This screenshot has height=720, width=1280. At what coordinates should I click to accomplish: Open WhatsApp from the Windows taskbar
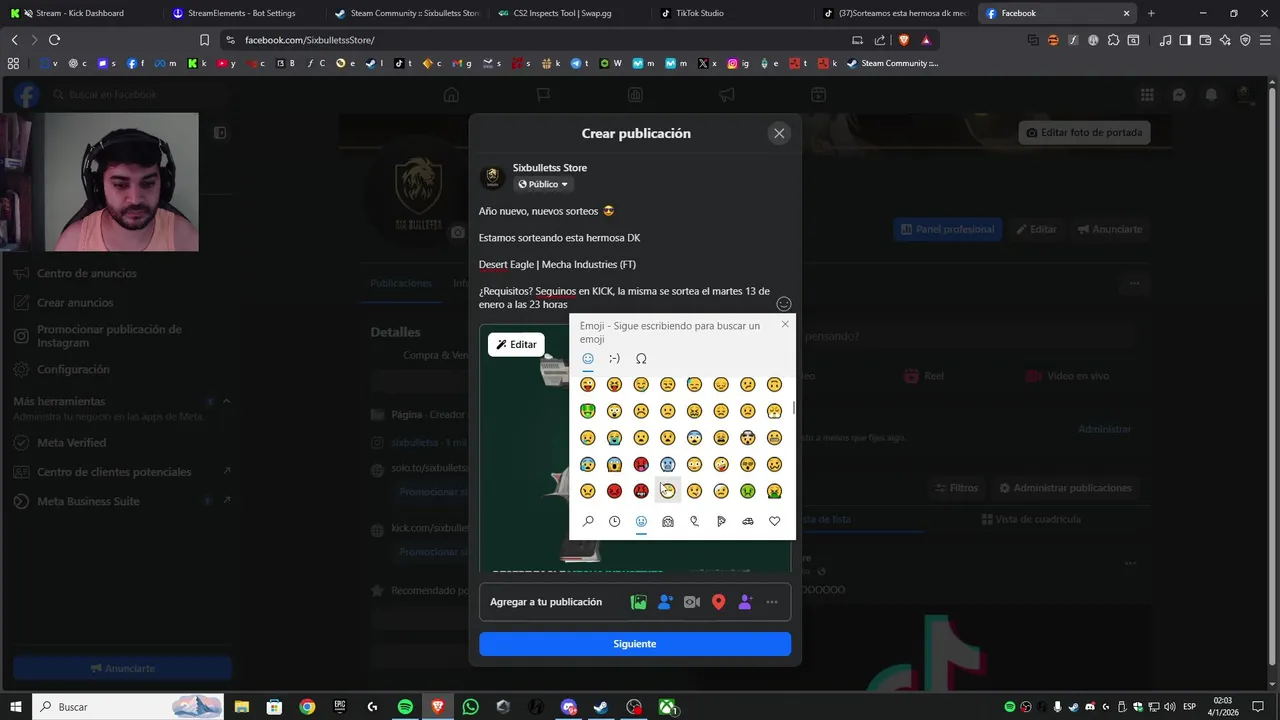[x=470, y=707]
